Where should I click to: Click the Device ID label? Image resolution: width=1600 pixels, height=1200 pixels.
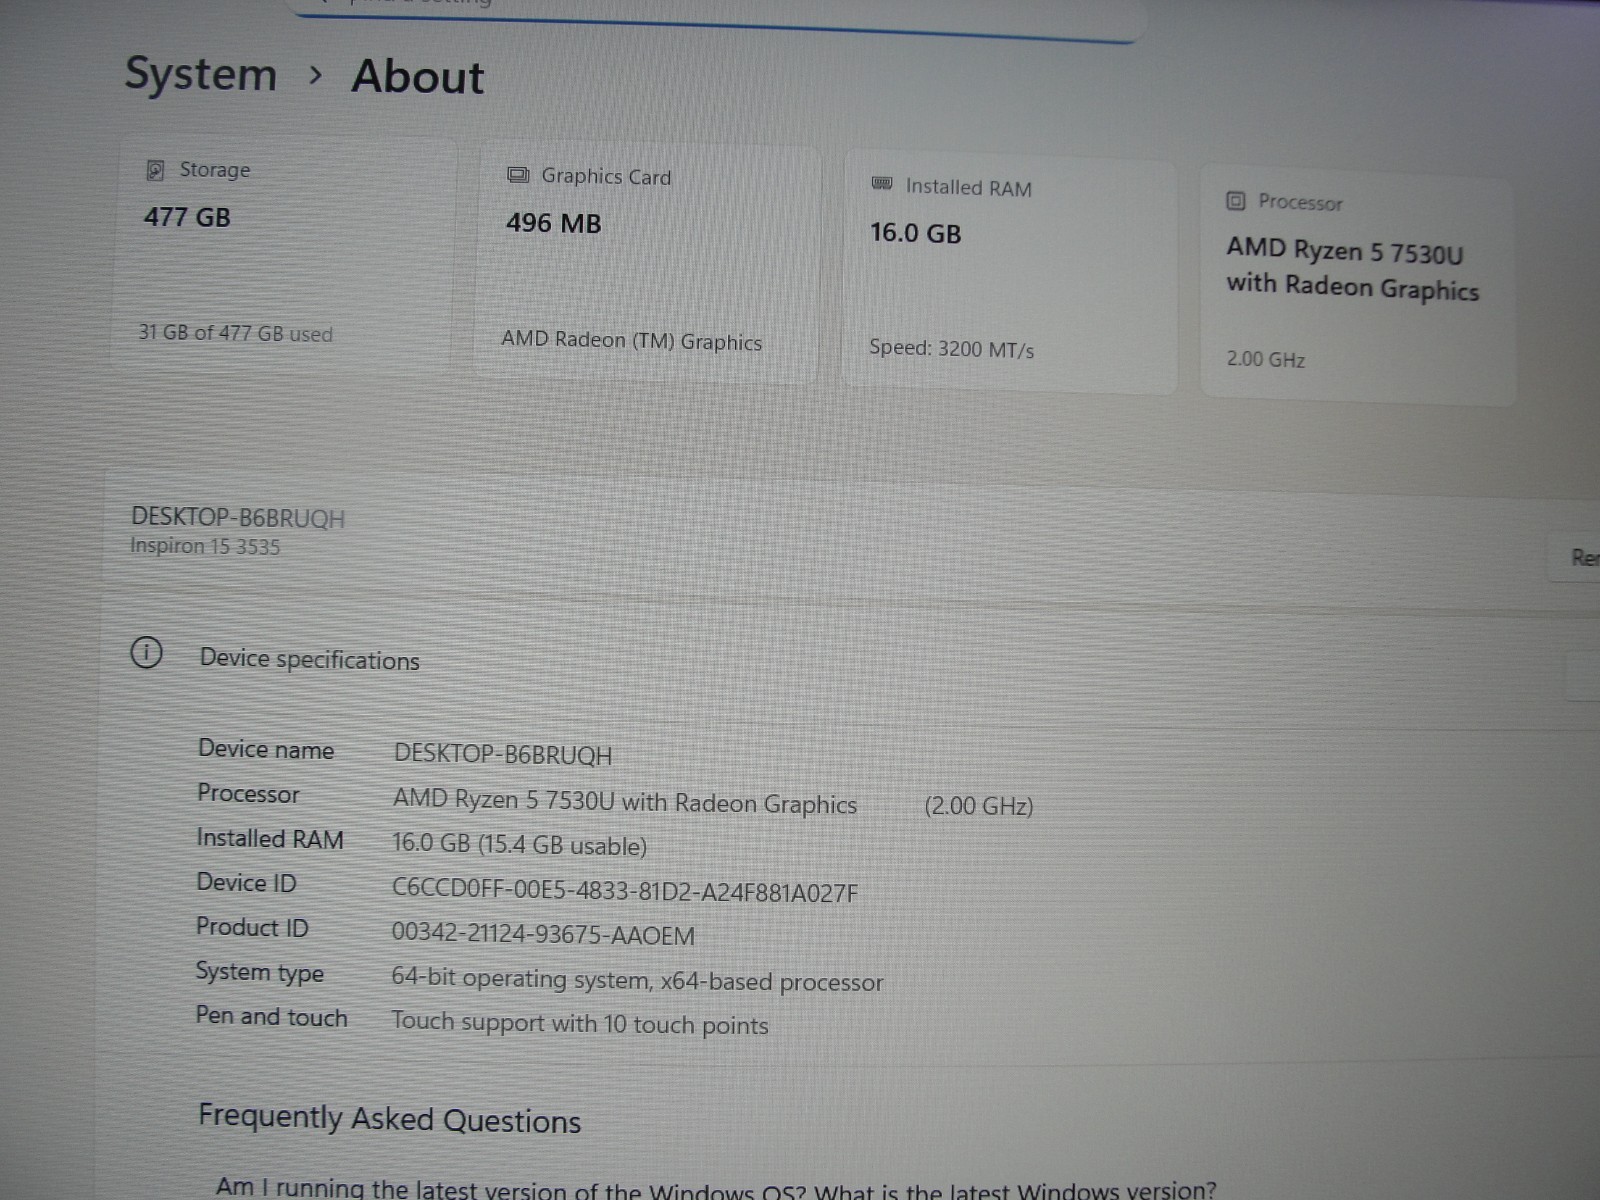(x=246, y=883)
